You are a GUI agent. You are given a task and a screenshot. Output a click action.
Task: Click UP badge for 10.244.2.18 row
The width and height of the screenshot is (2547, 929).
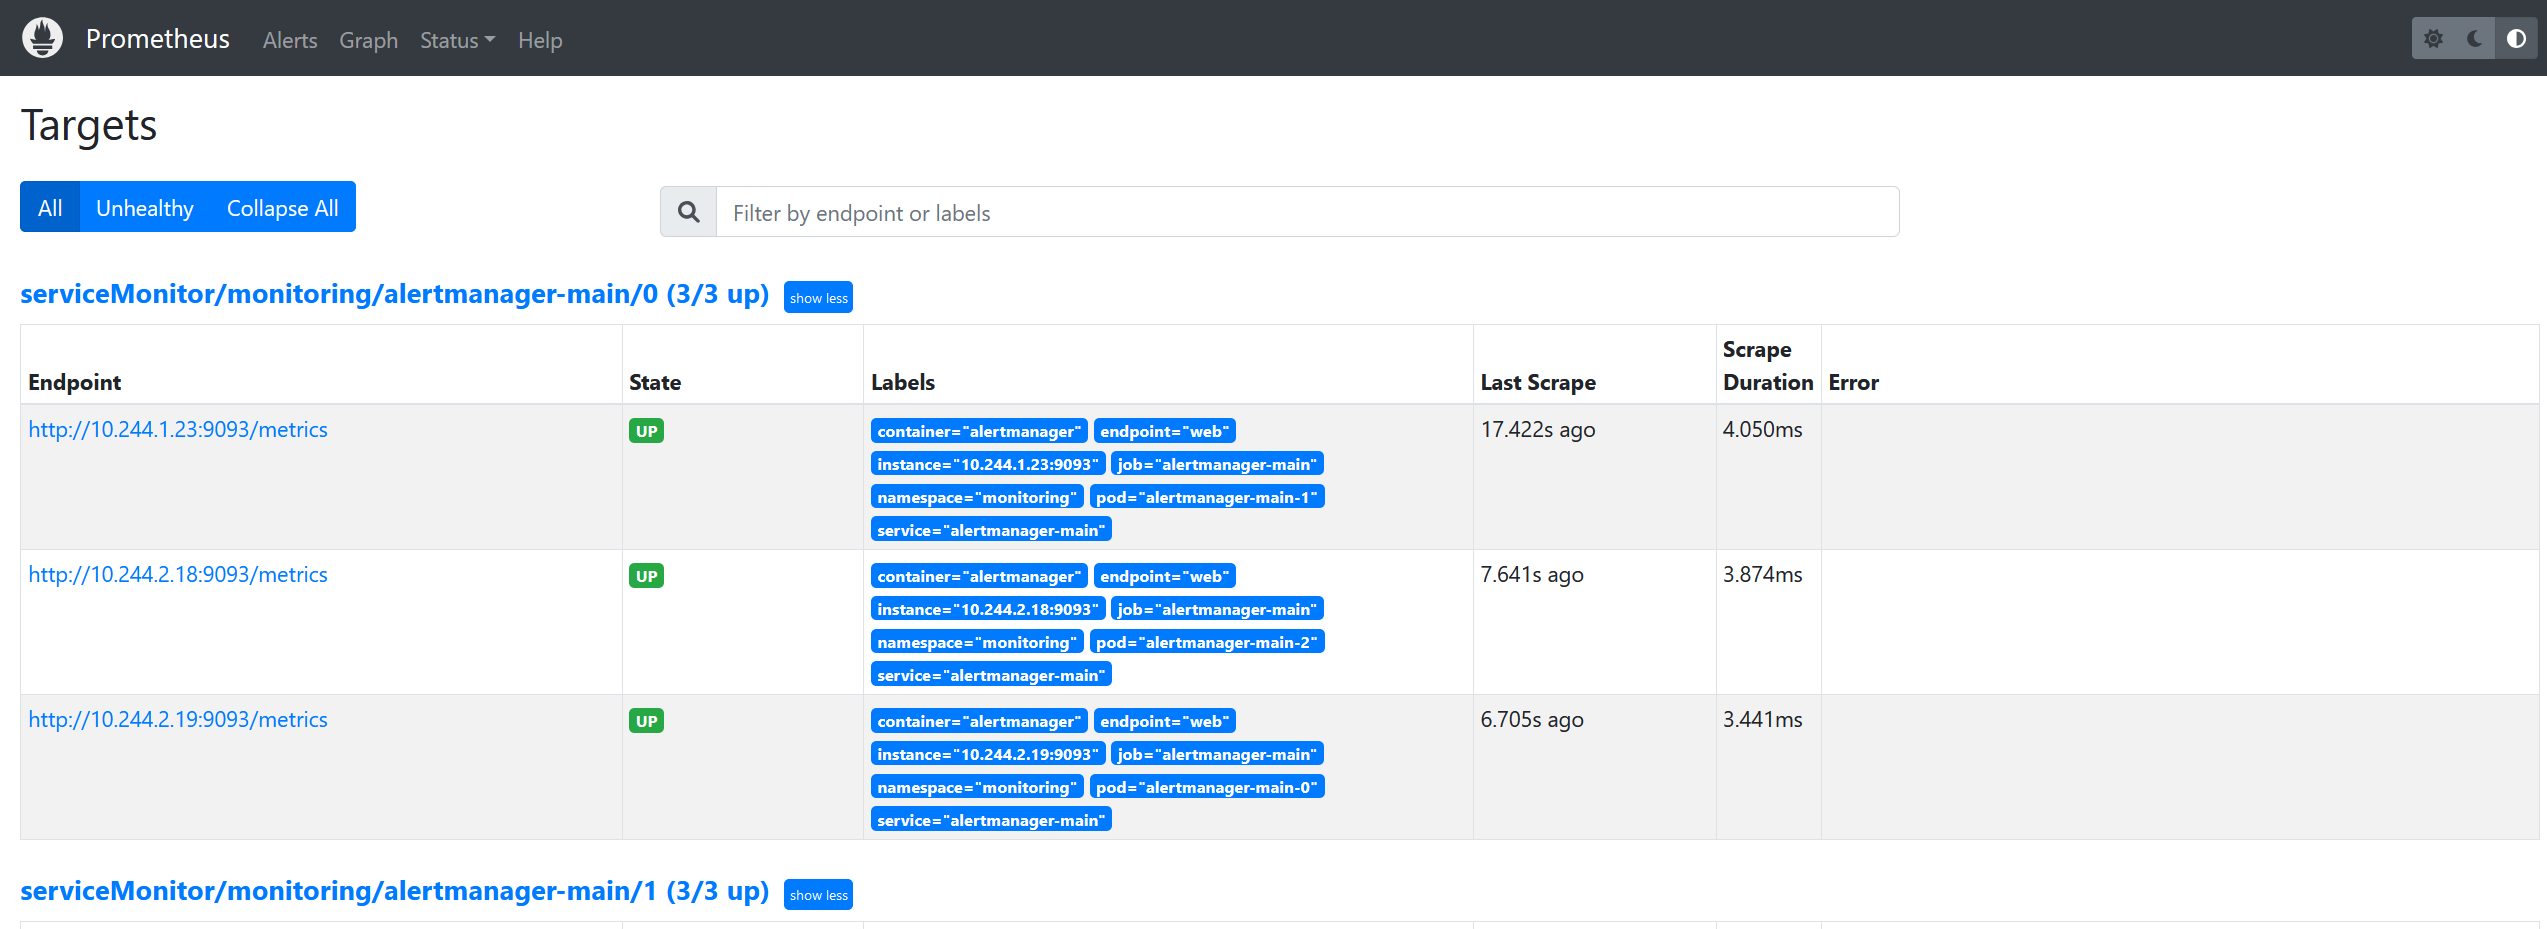tap(646, 576)
